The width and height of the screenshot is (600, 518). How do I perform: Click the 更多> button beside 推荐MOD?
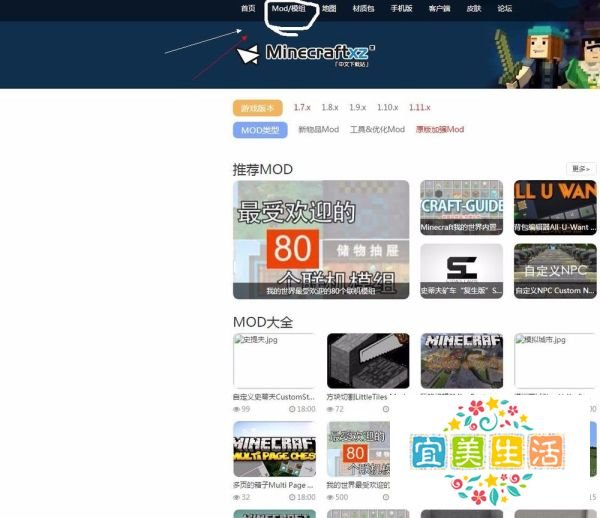click(581, 169)
